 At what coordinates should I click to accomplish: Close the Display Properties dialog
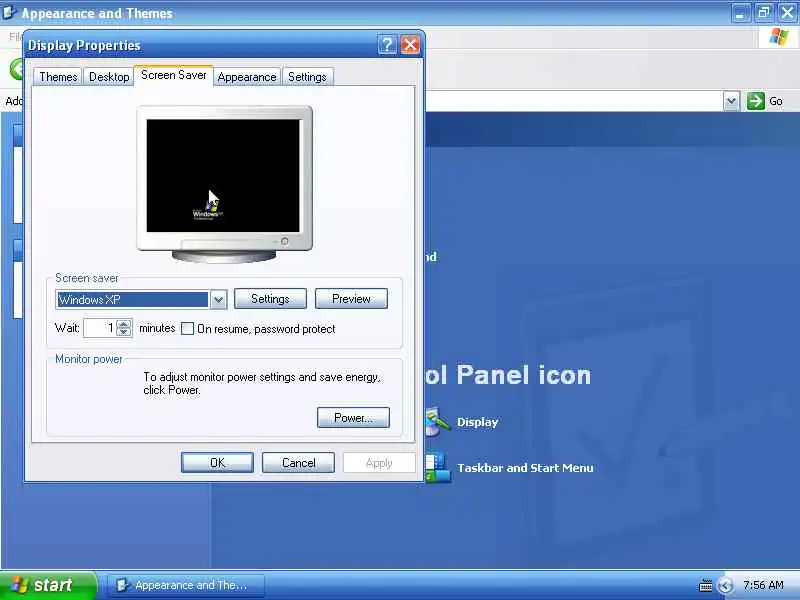pyautogui.click(x=410, y=45)
